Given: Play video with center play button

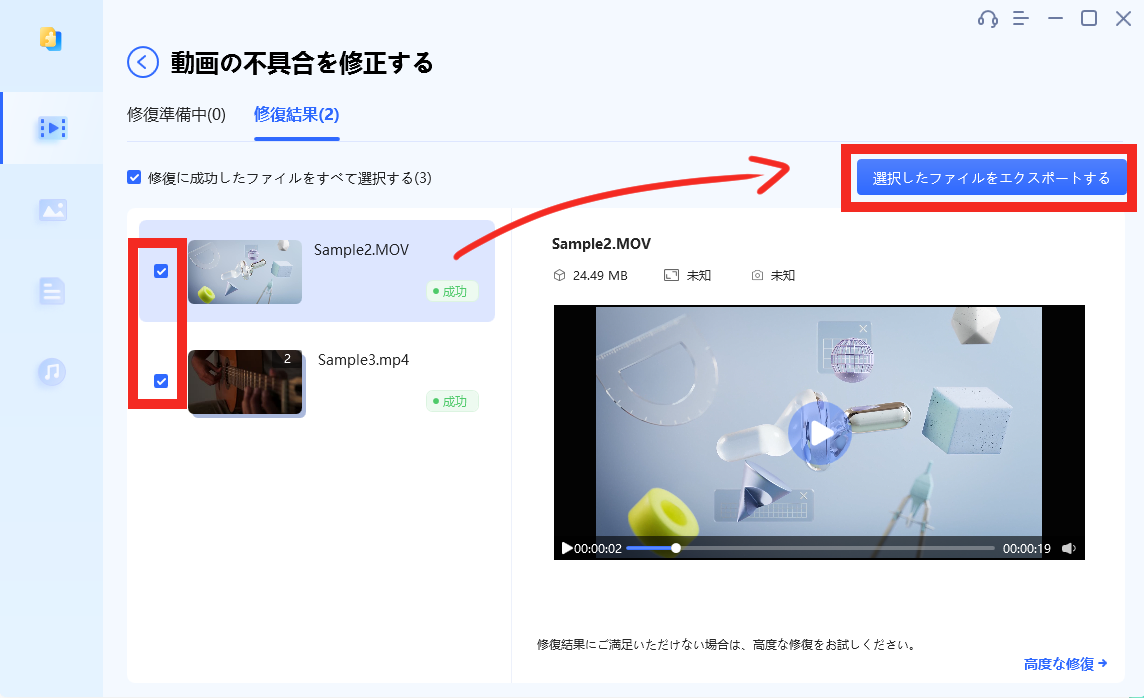Looking at the screenshot, I should pos(818,432).
